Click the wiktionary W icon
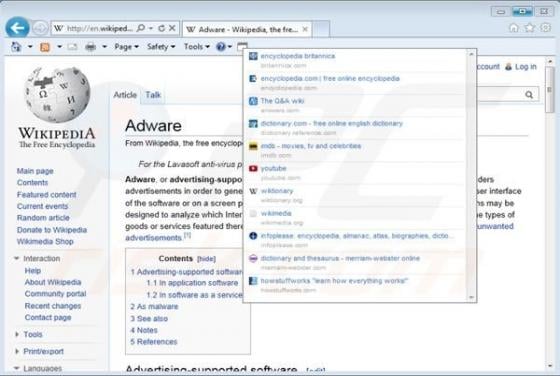 point(253,191)
